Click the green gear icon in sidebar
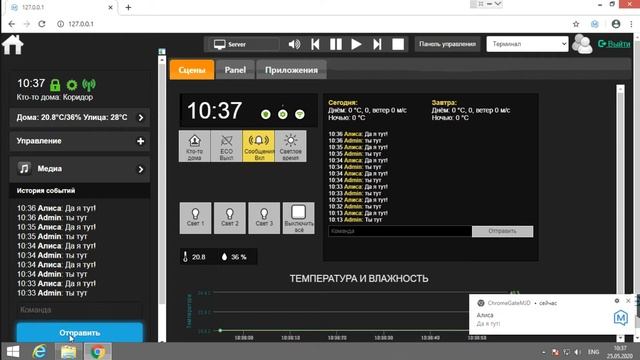 [x=72, y=85]
